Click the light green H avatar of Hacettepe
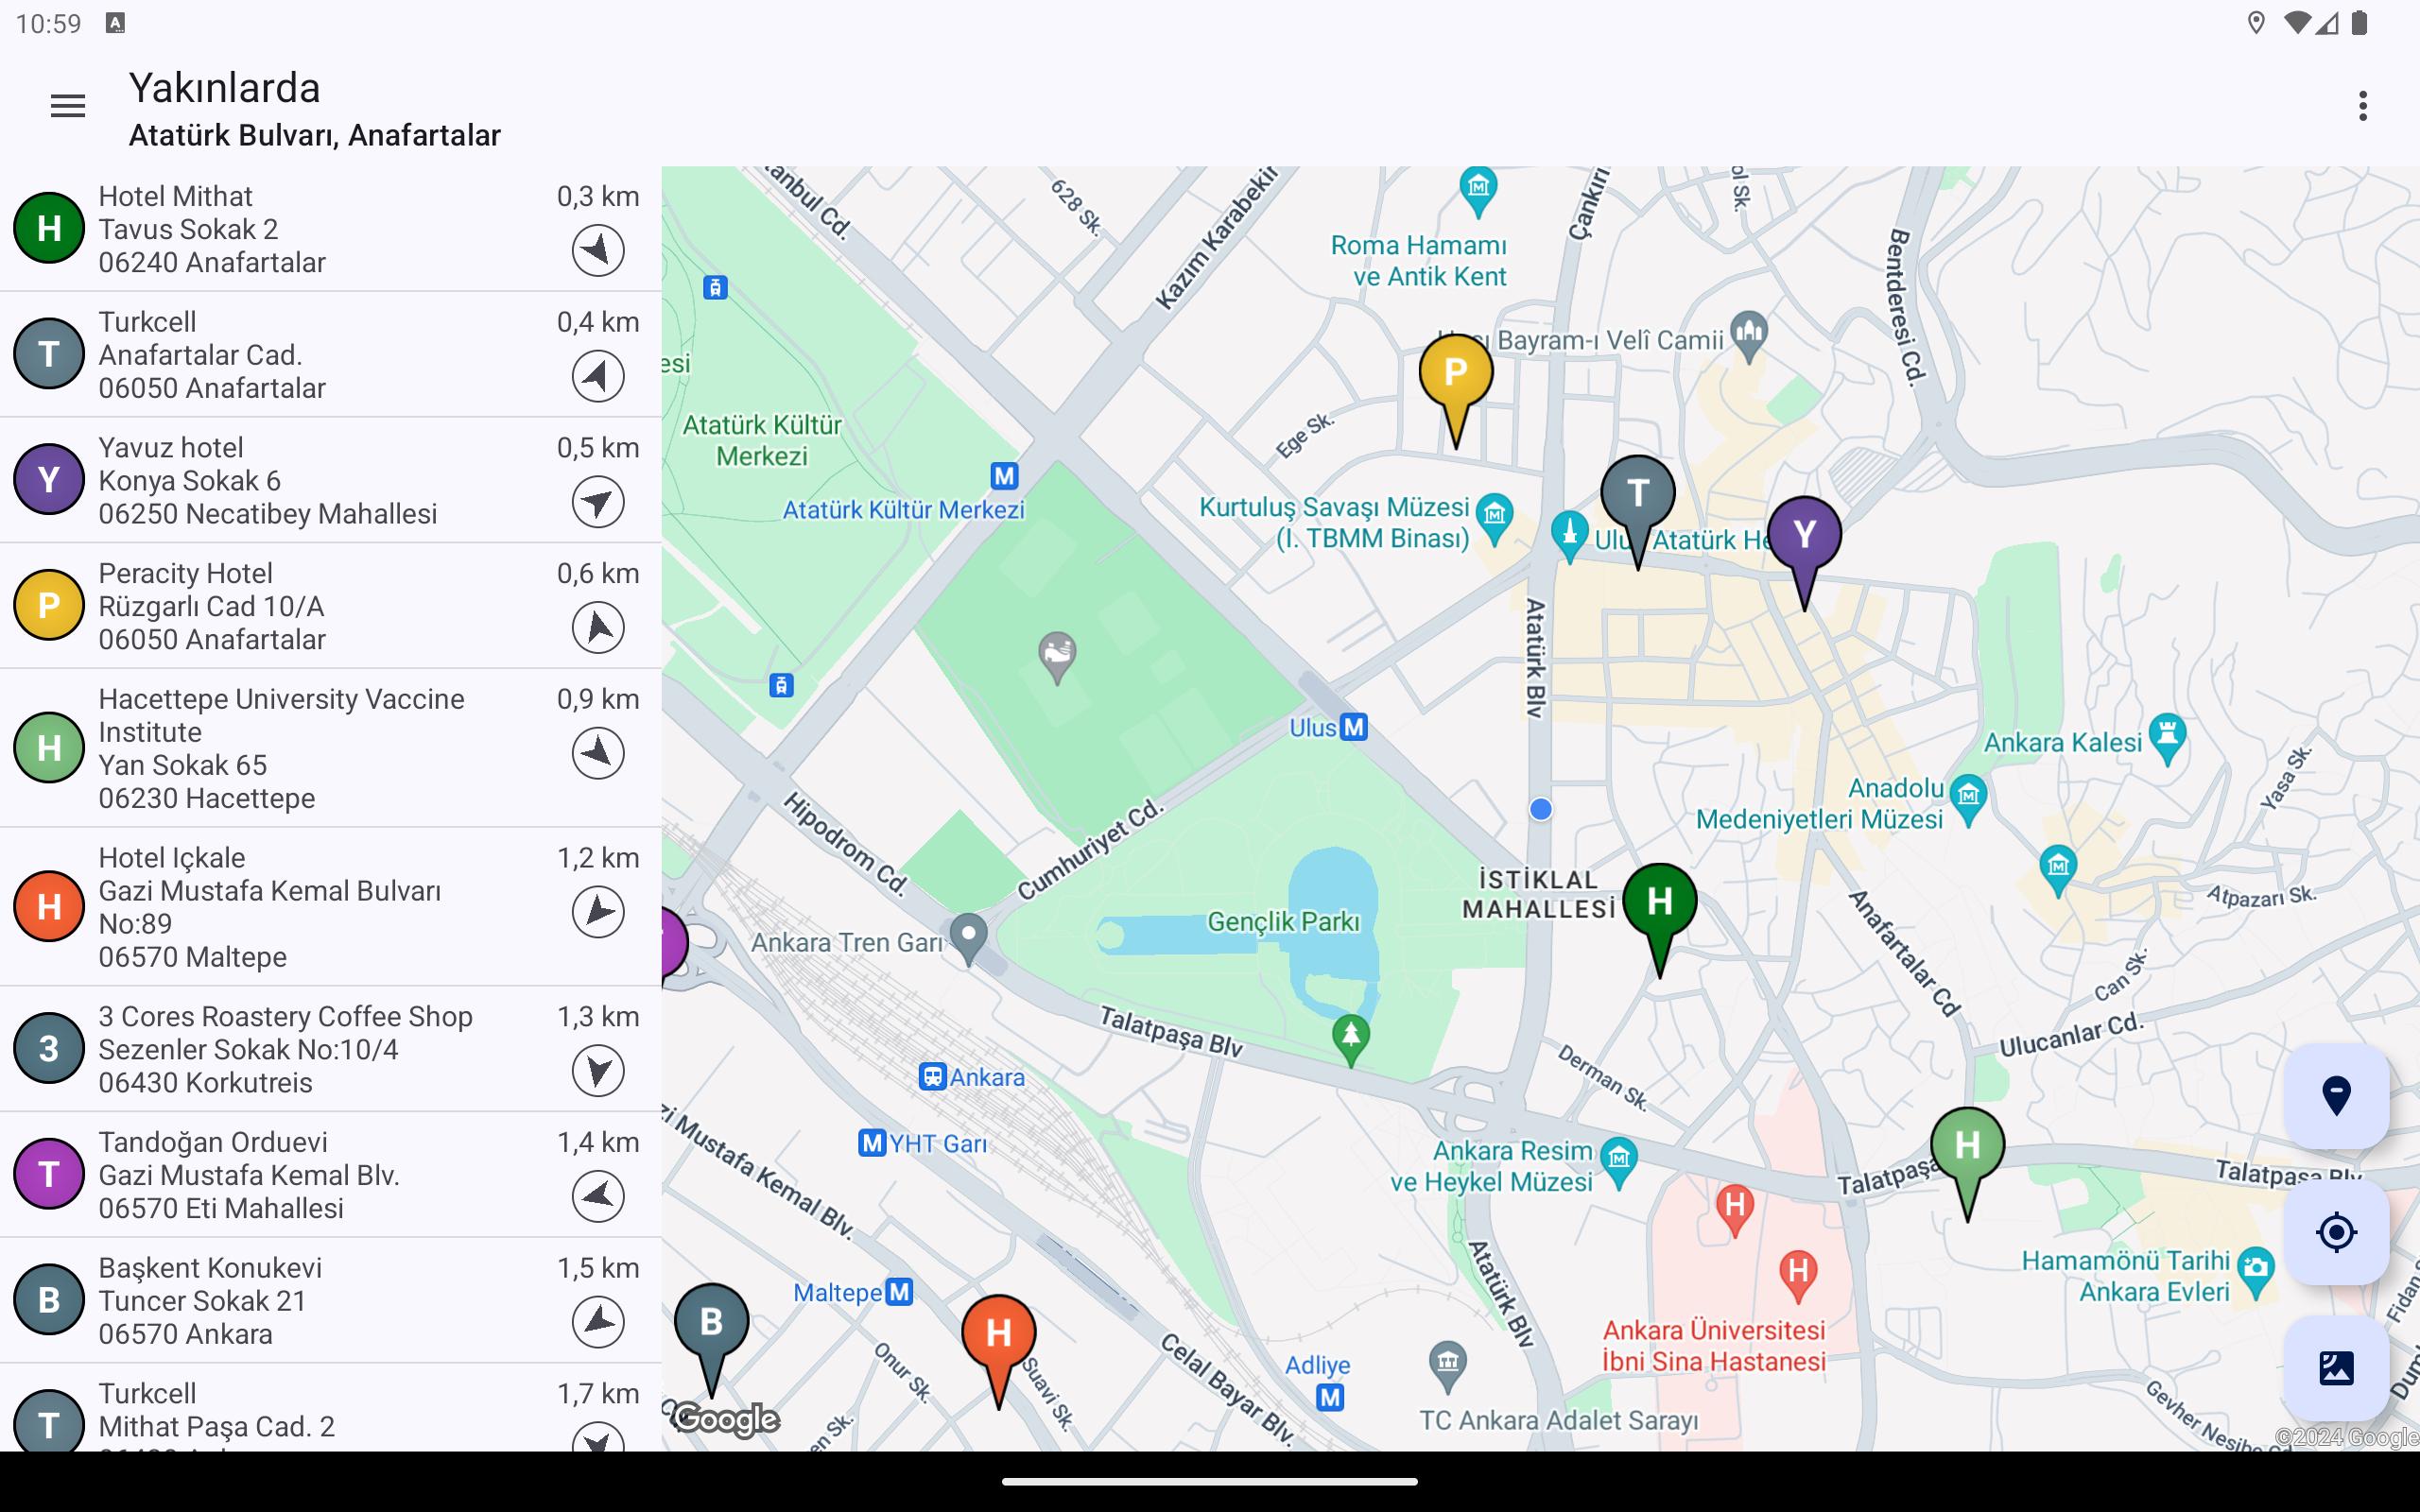Image resolution: width=2420 pixels, height=1512 pixels. pyautogui.click(x=48, y=748)
